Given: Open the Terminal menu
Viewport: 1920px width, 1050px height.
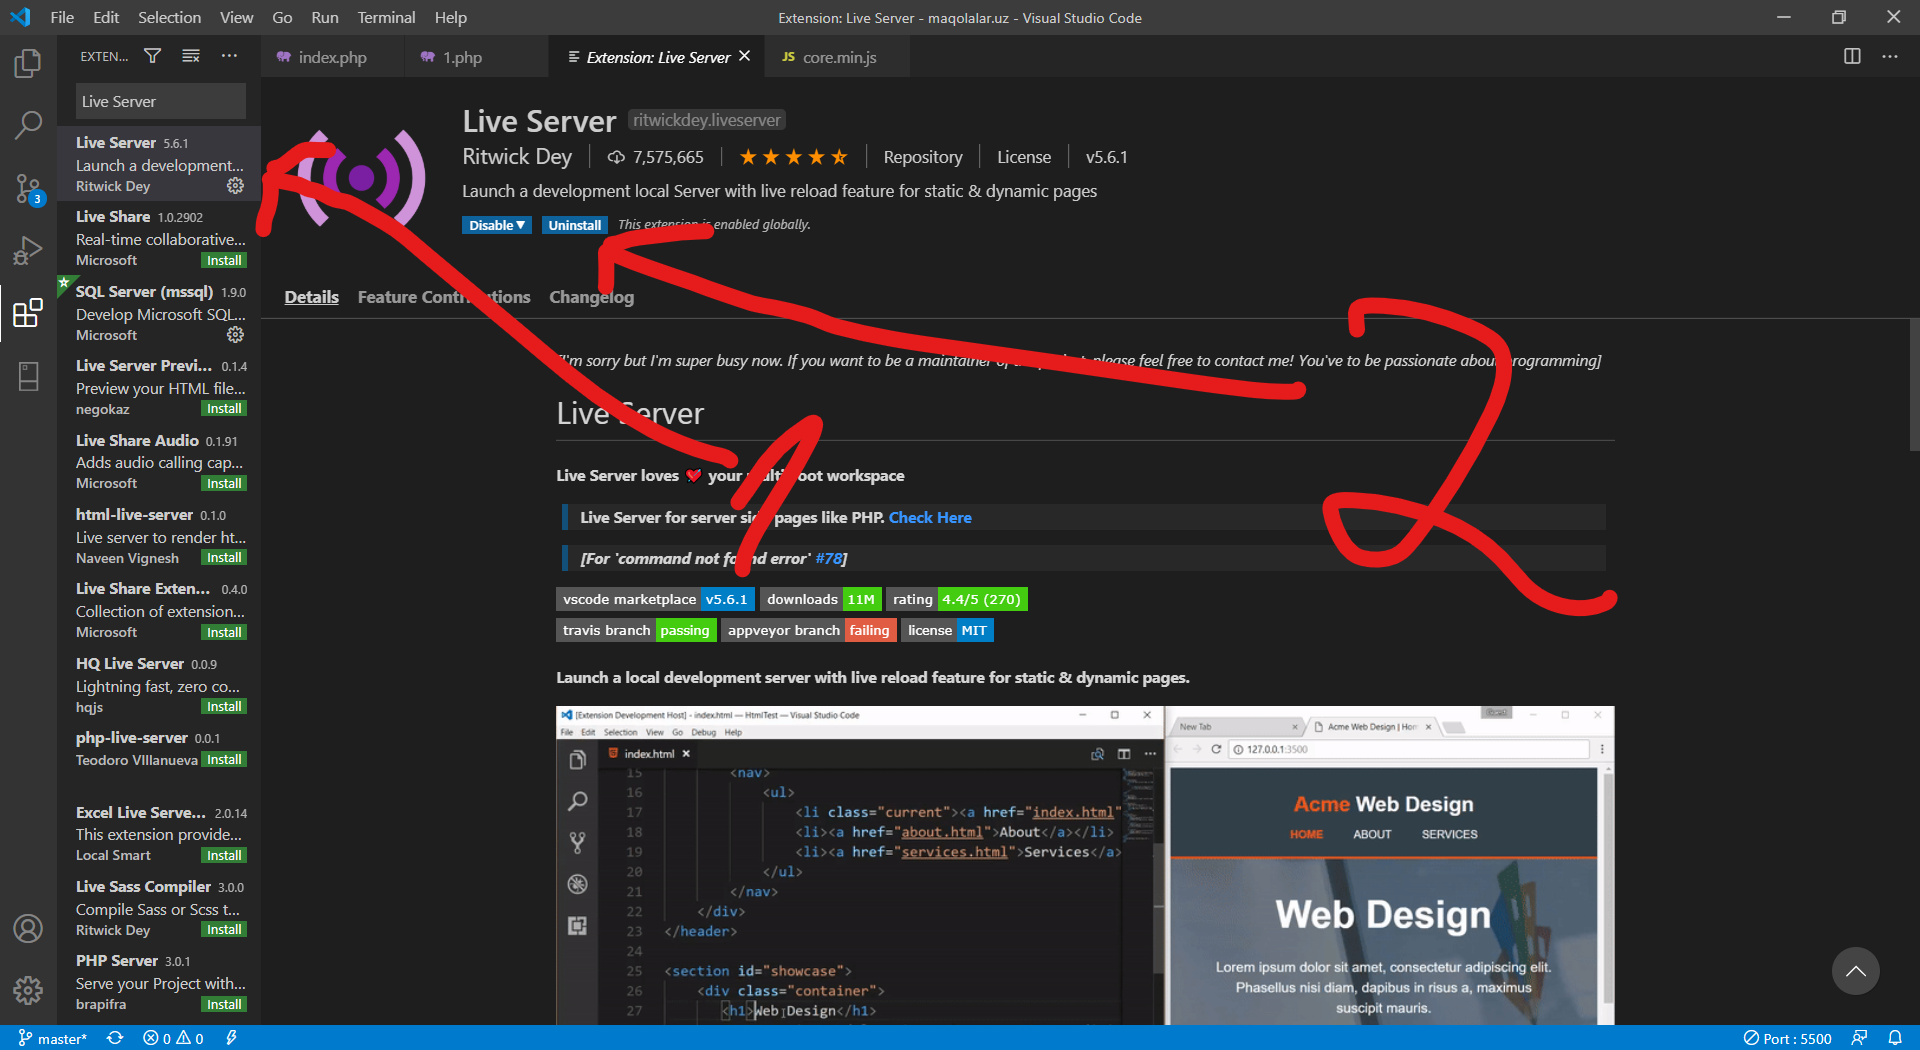Looking at the screenshot, I should [386, 17].
